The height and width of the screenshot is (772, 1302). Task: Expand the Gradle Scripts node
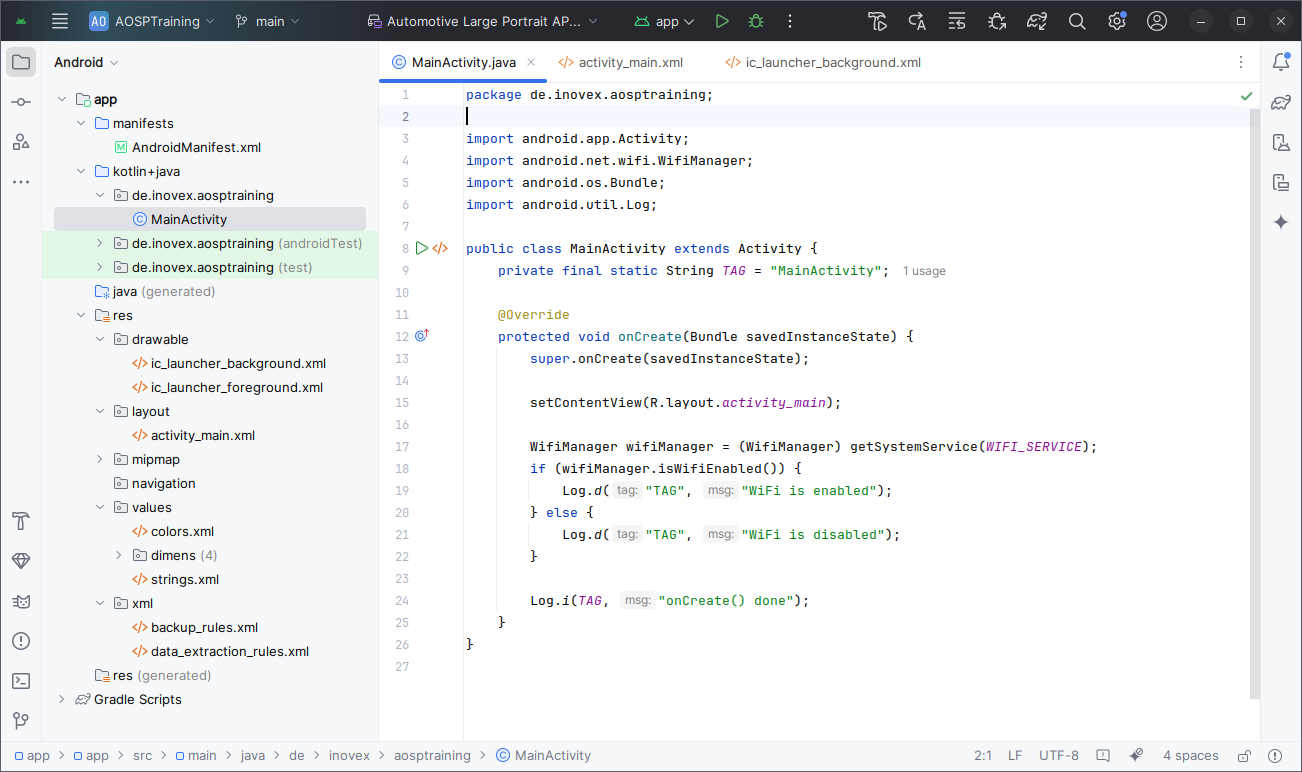pyautogui.click(x=62, y=699)
